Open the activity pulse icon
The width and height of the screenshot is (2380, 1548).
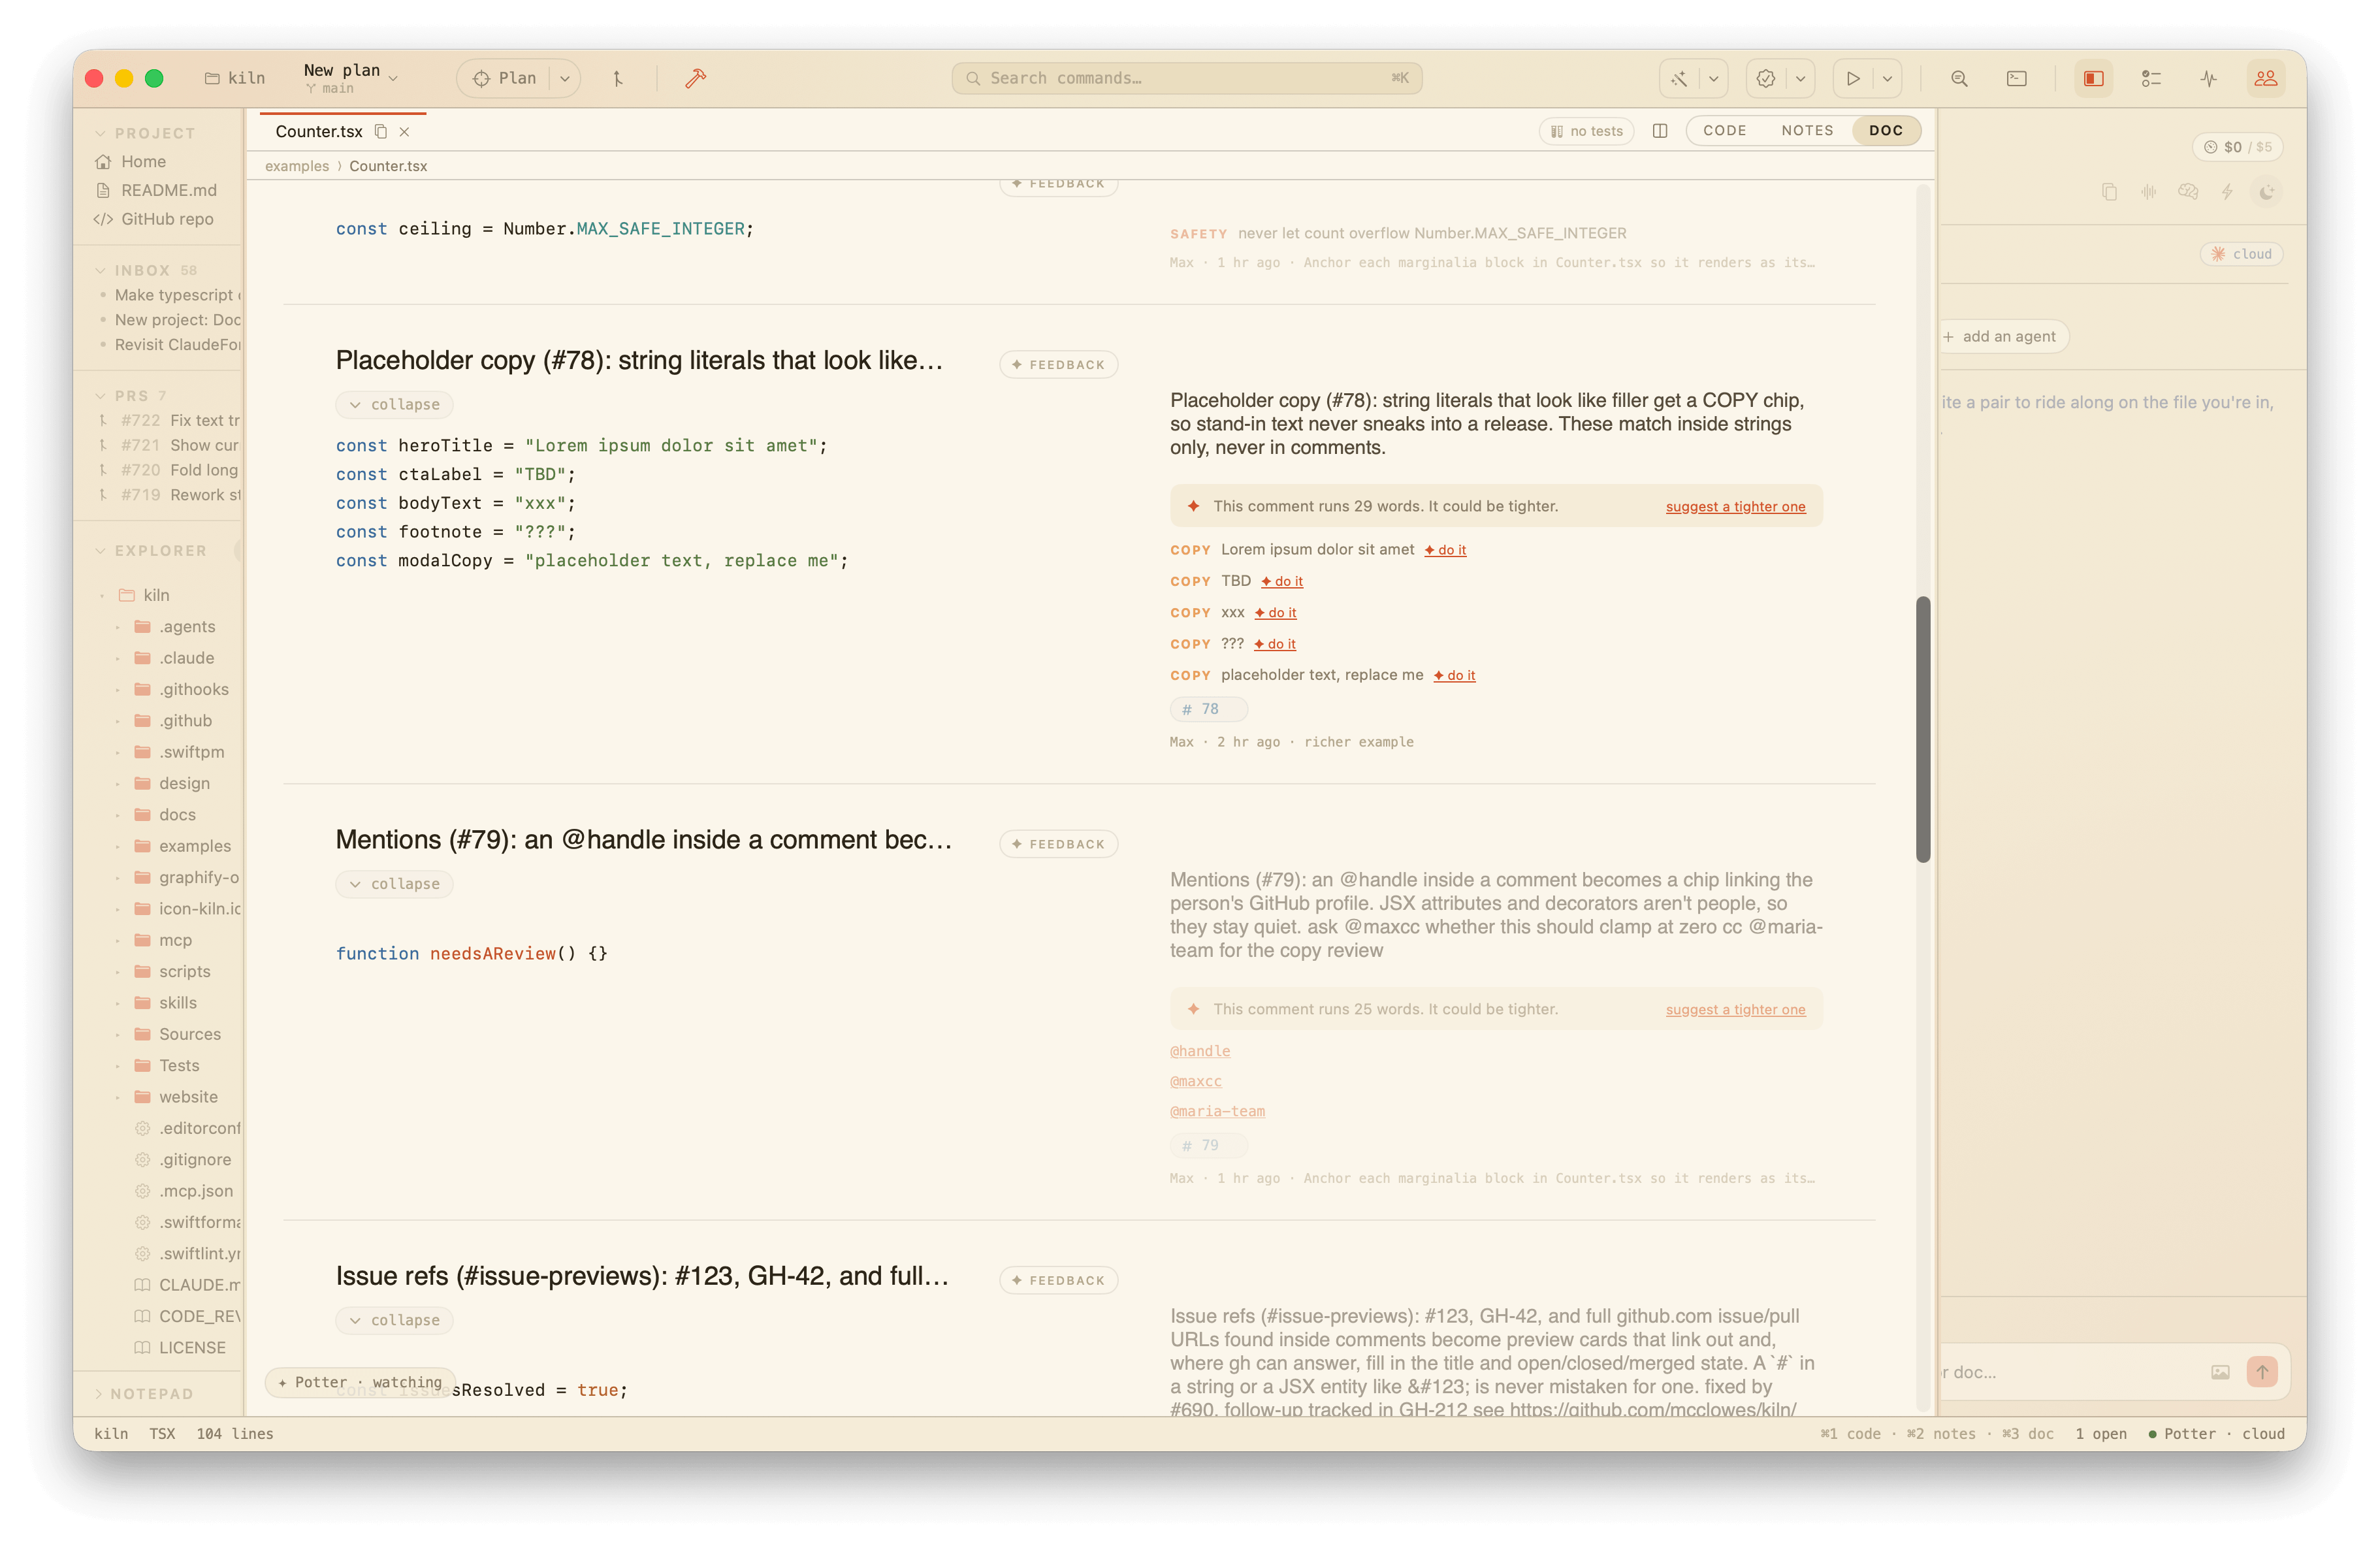click(x=2209, y=78)
